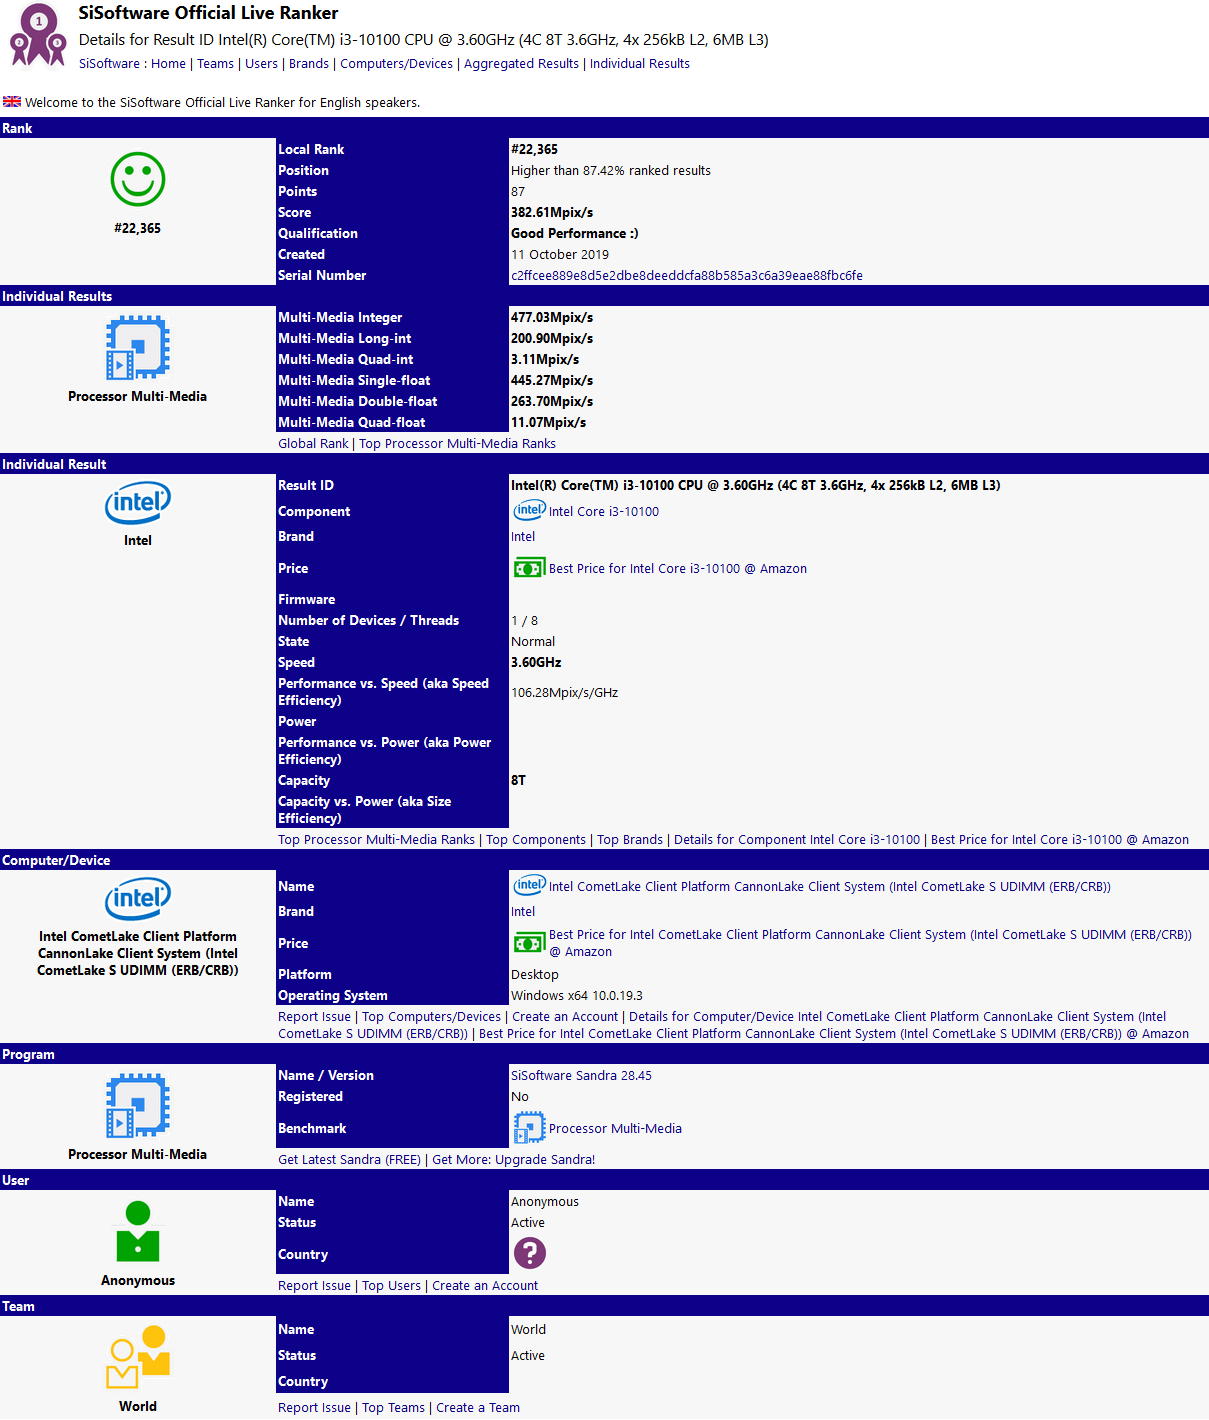Open Get Latest Sandra (FREE) link

[349, 1160]
